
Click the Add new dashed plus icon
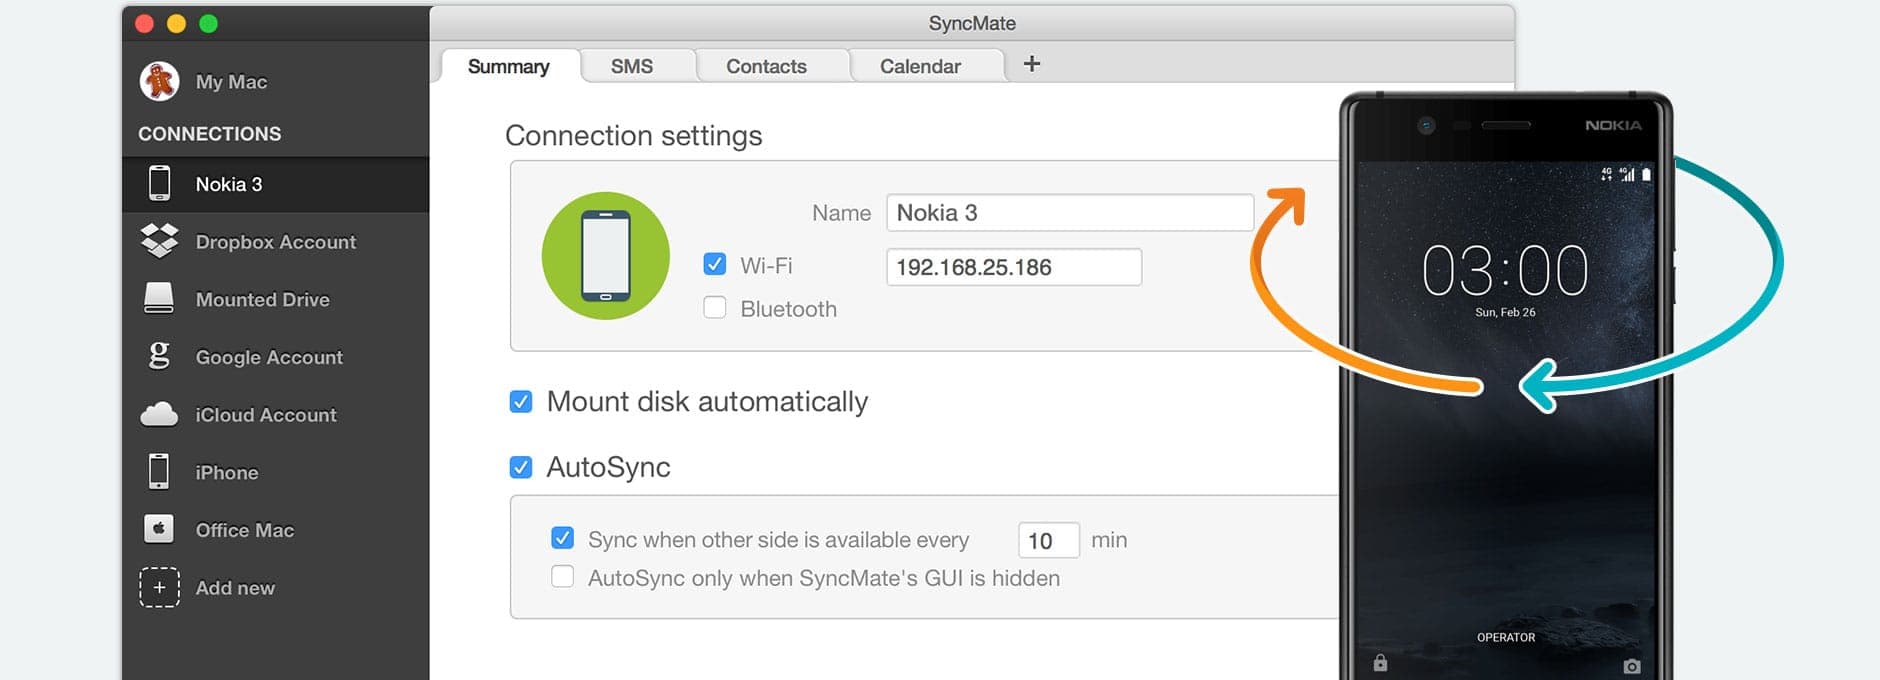[x=159, y=587]
